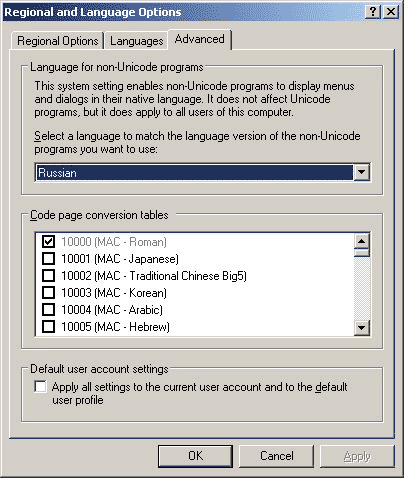Viewport: 404px width, 478px height.
Task: Enable the 10005 (MAC - Hebrew) code page
Action: (x=48, y=326)
